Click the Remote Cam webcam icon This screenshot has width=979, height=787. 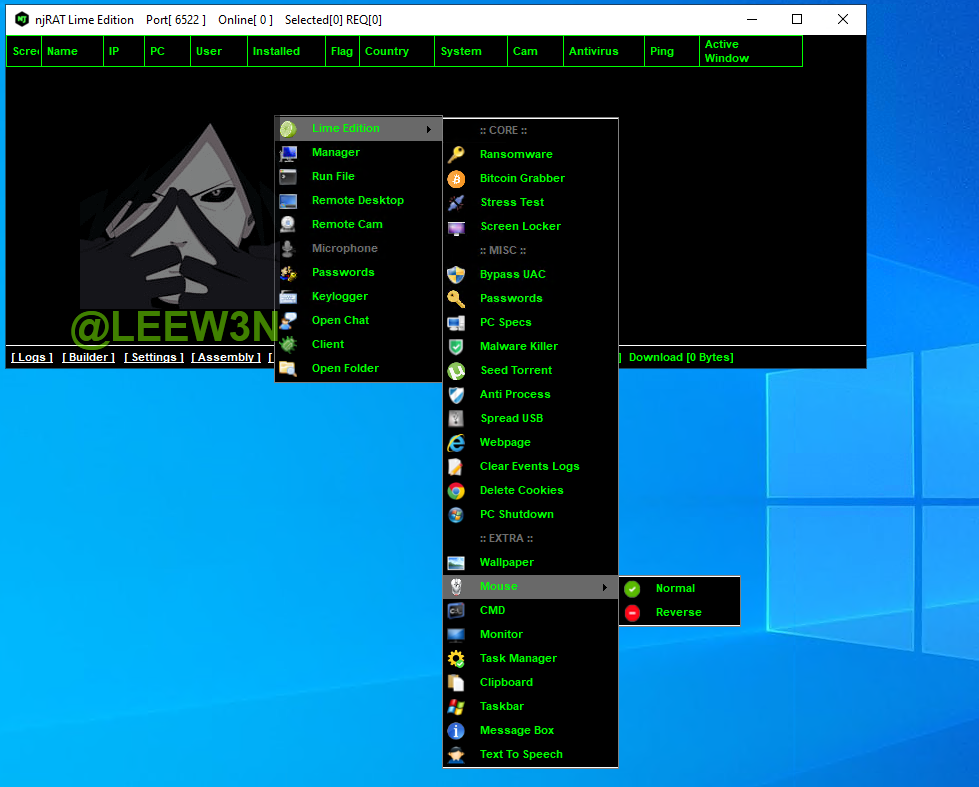pyautogui.click(x=288, y=224)
